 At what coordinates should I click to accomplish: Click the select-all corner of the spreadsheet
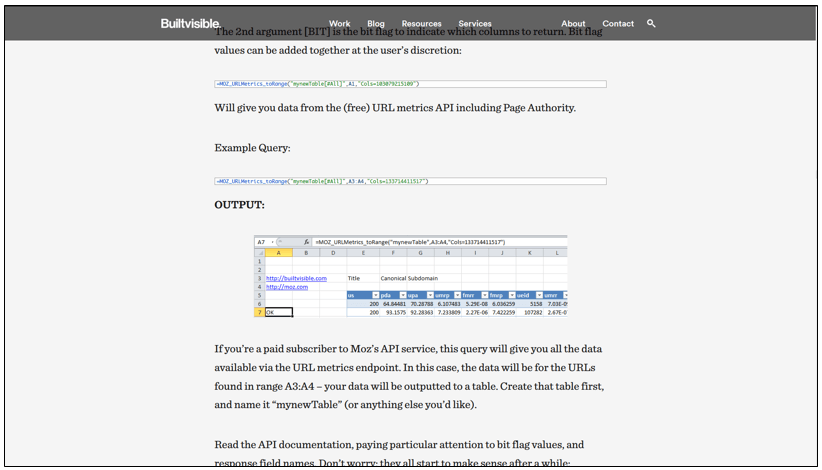259,253
